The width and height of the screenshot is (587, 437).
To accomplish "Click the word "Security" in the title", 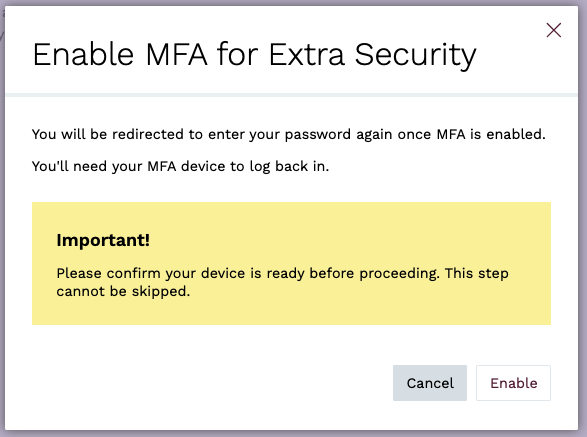I will [x=415, y=56].
